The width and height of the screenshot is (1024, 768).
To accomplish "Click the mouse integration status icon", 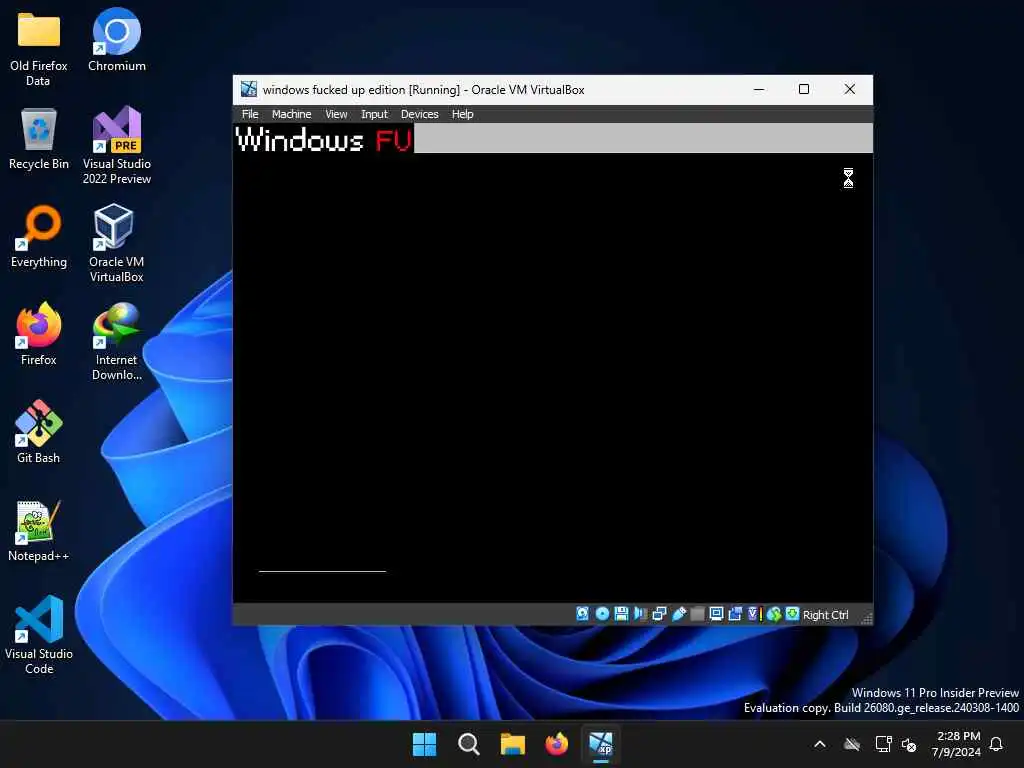I will coord(774,614).
